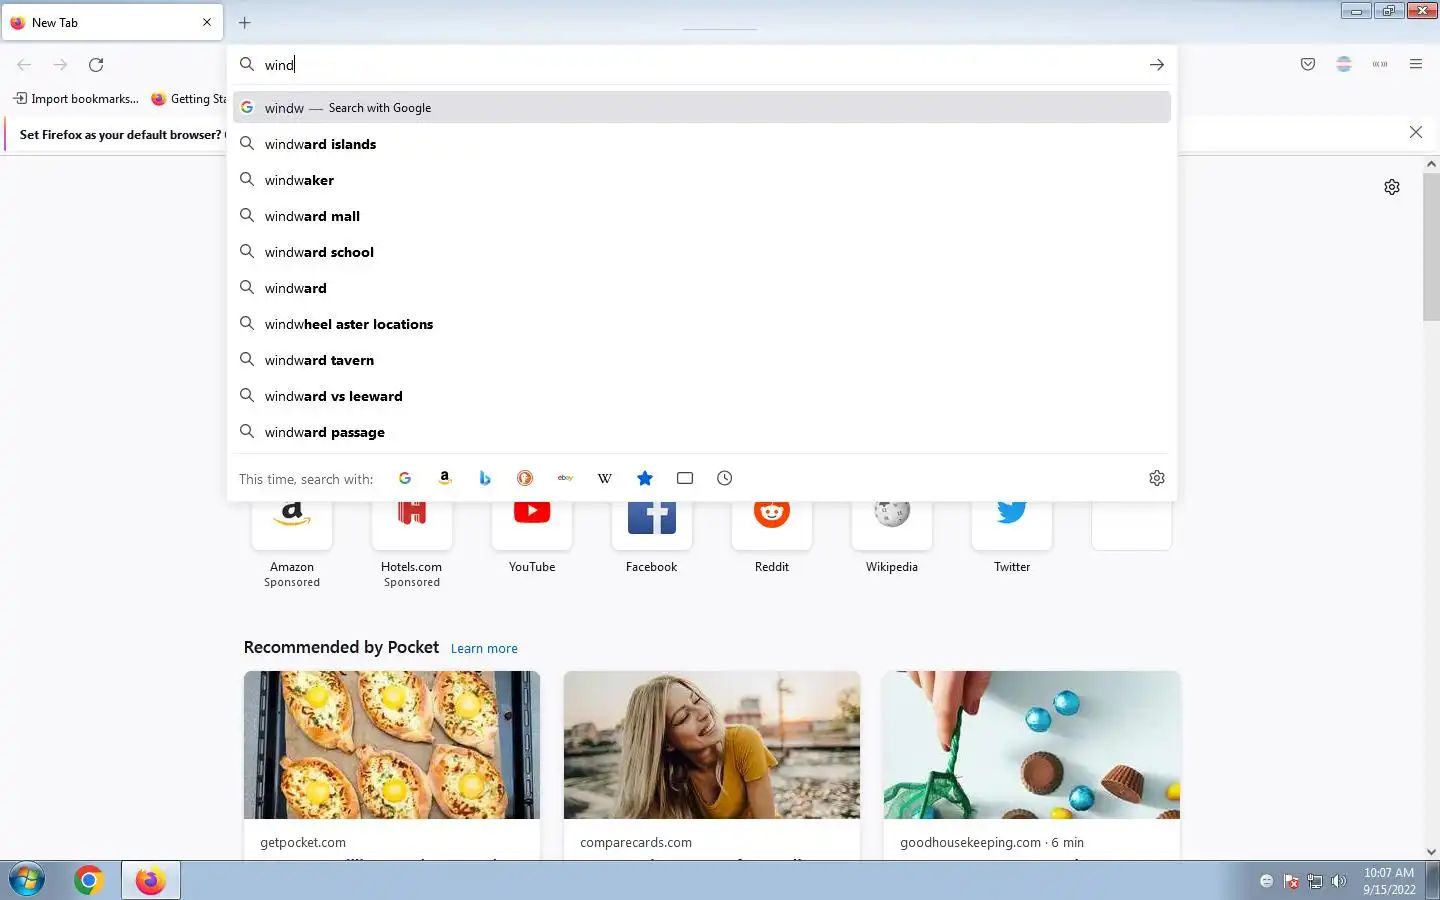
Task: Open the getpocket.com article thumbnail
Action: point(392,745)
